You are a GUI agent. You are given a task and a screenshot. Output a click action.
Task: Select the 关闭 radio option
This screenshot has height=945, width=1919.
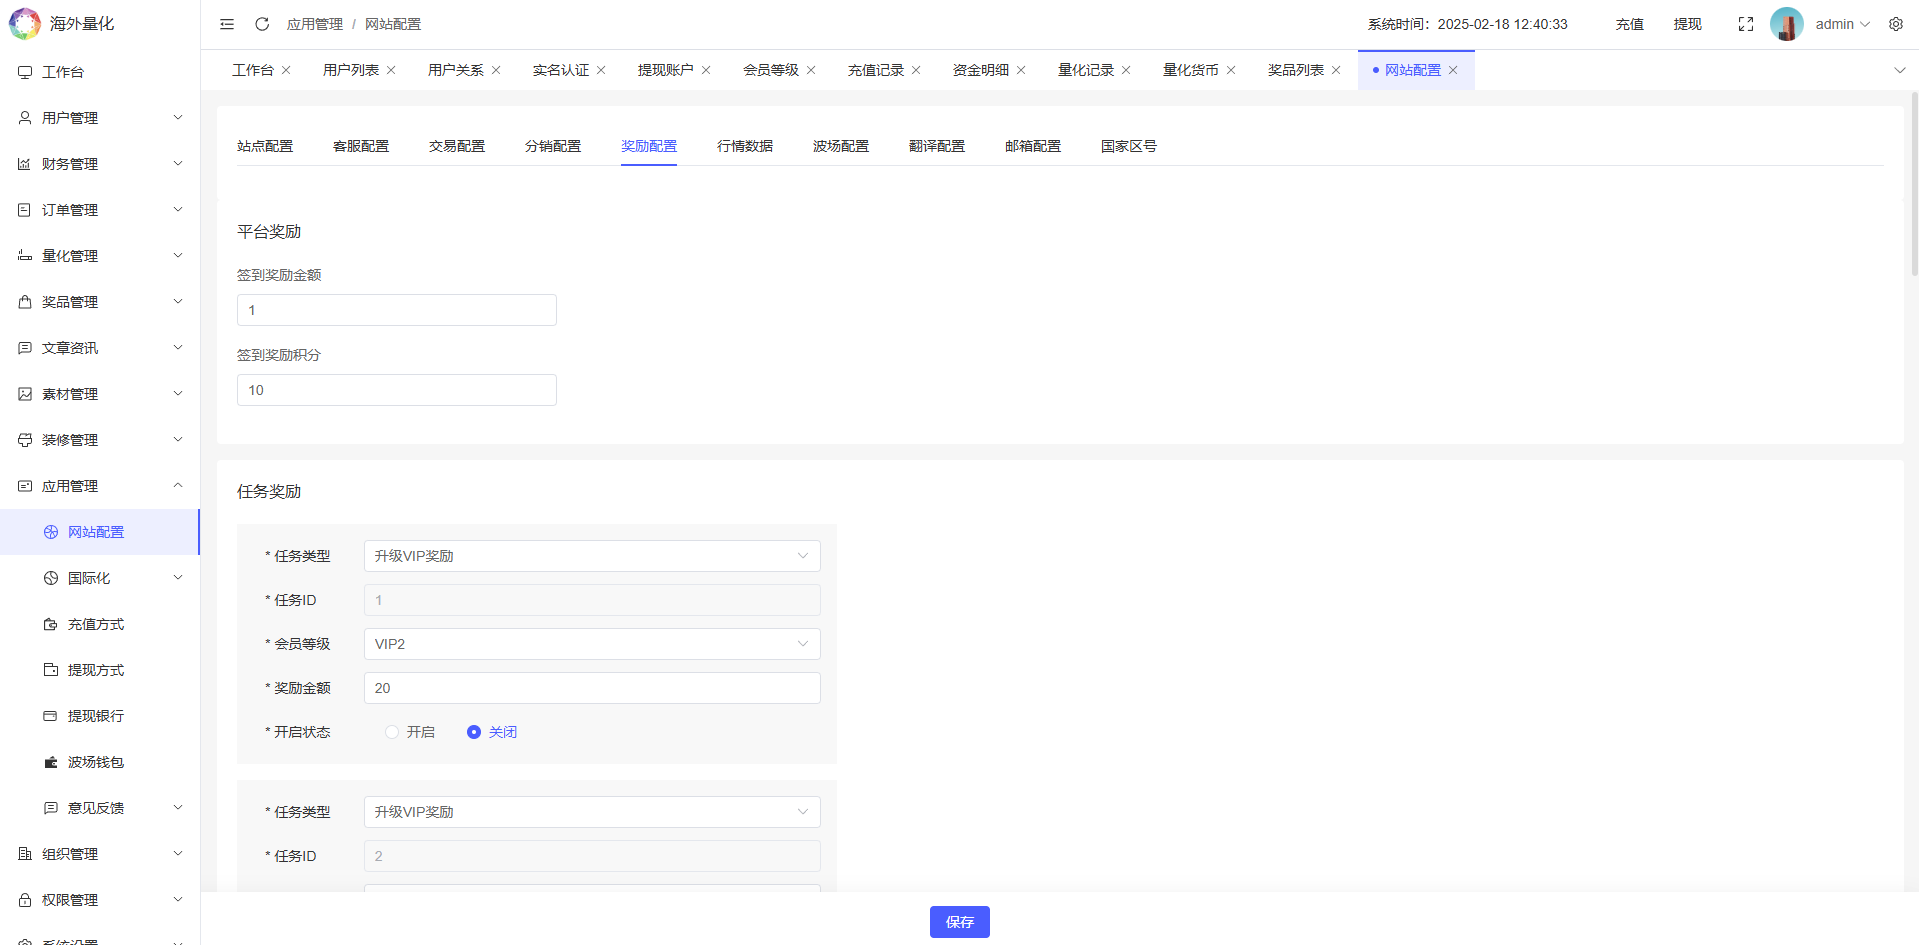(473, 731)
